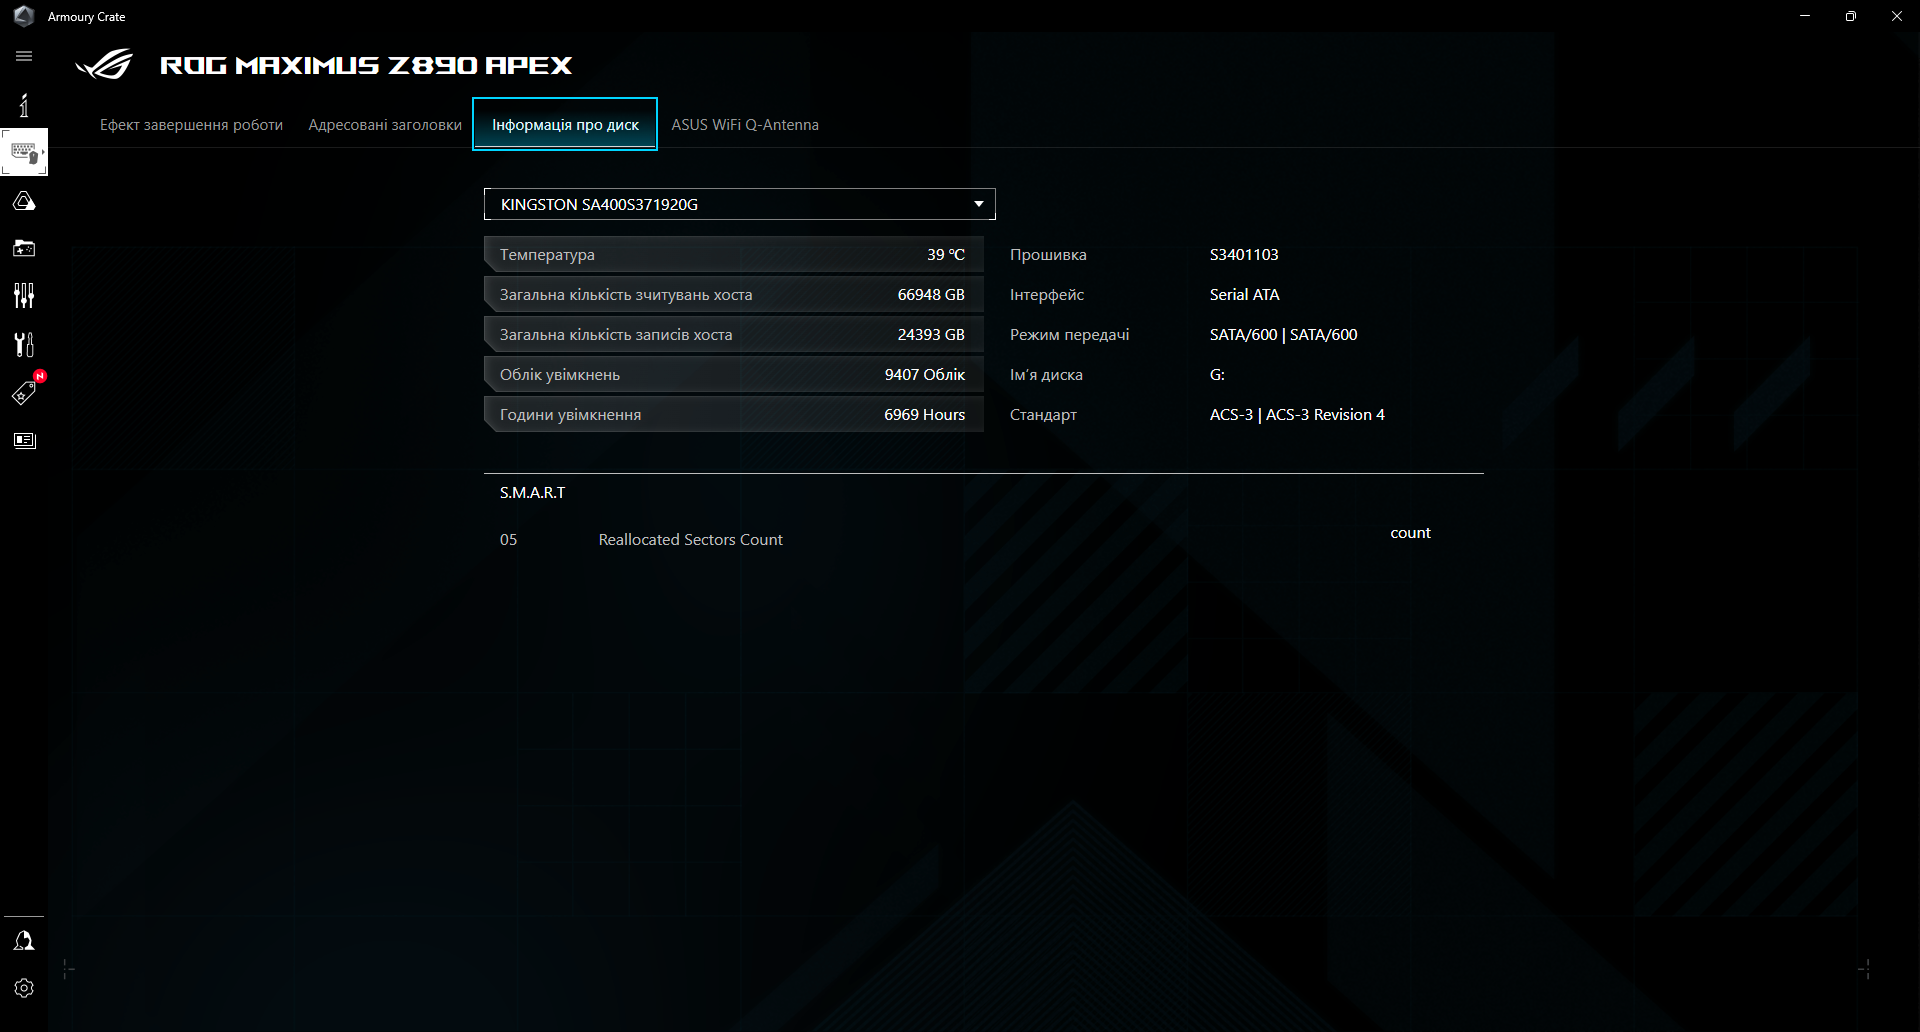Viewport: 1920px width, 1032px height.
Task: Open Aura Sync triangle icon
Action: coord(24,201)
